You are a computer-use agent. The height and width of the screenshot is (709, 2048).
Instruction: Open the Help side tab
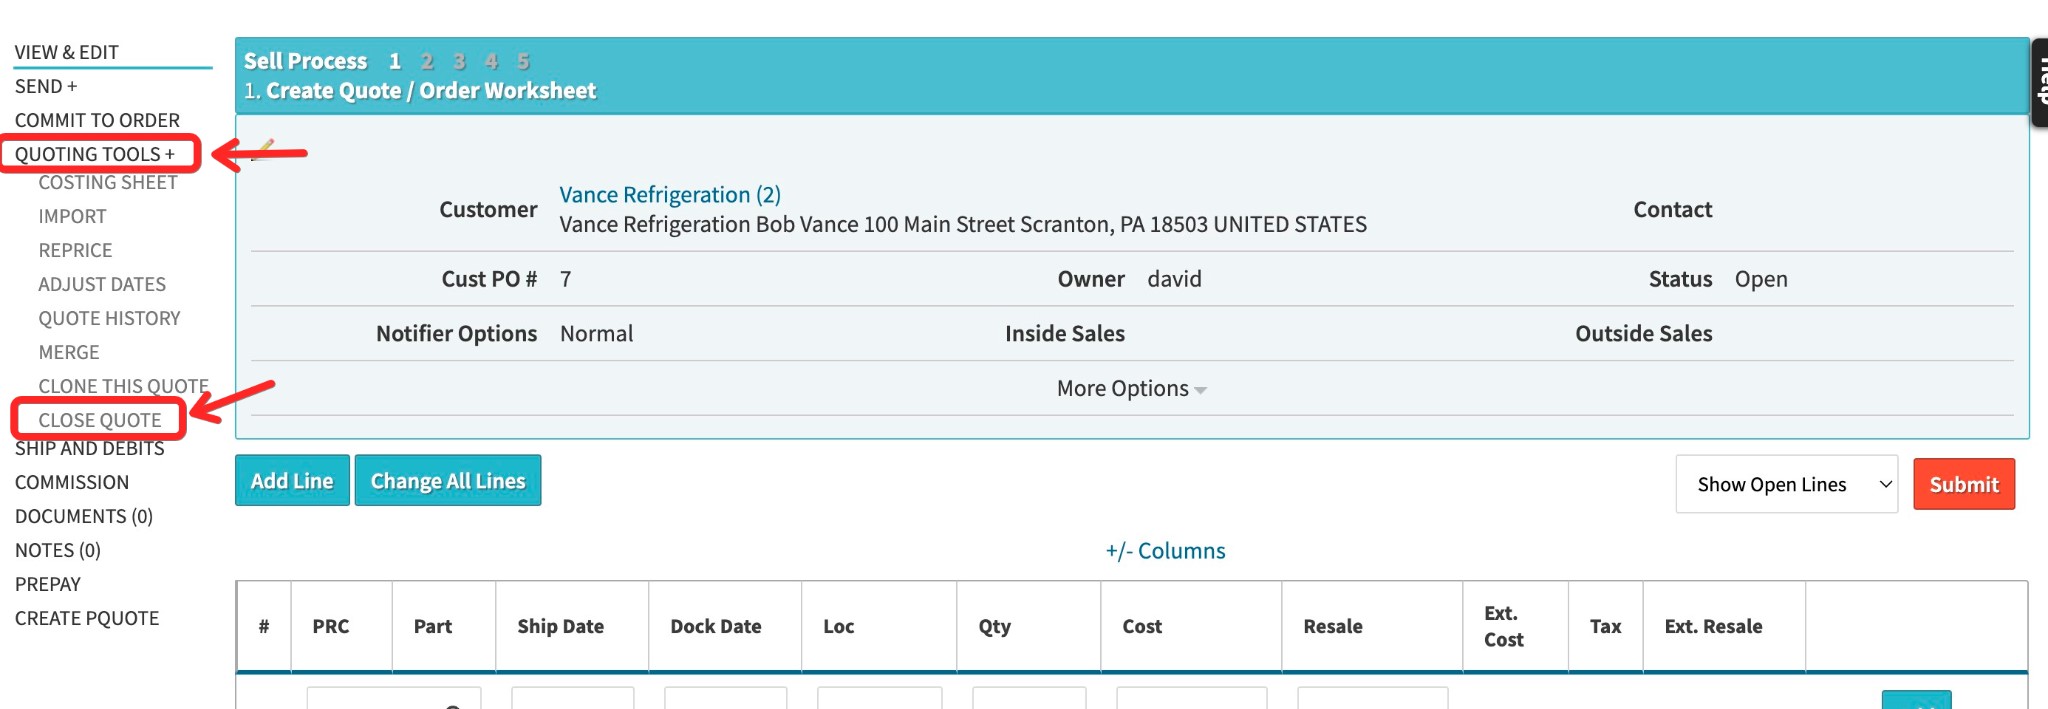(x=2040, y=82)
